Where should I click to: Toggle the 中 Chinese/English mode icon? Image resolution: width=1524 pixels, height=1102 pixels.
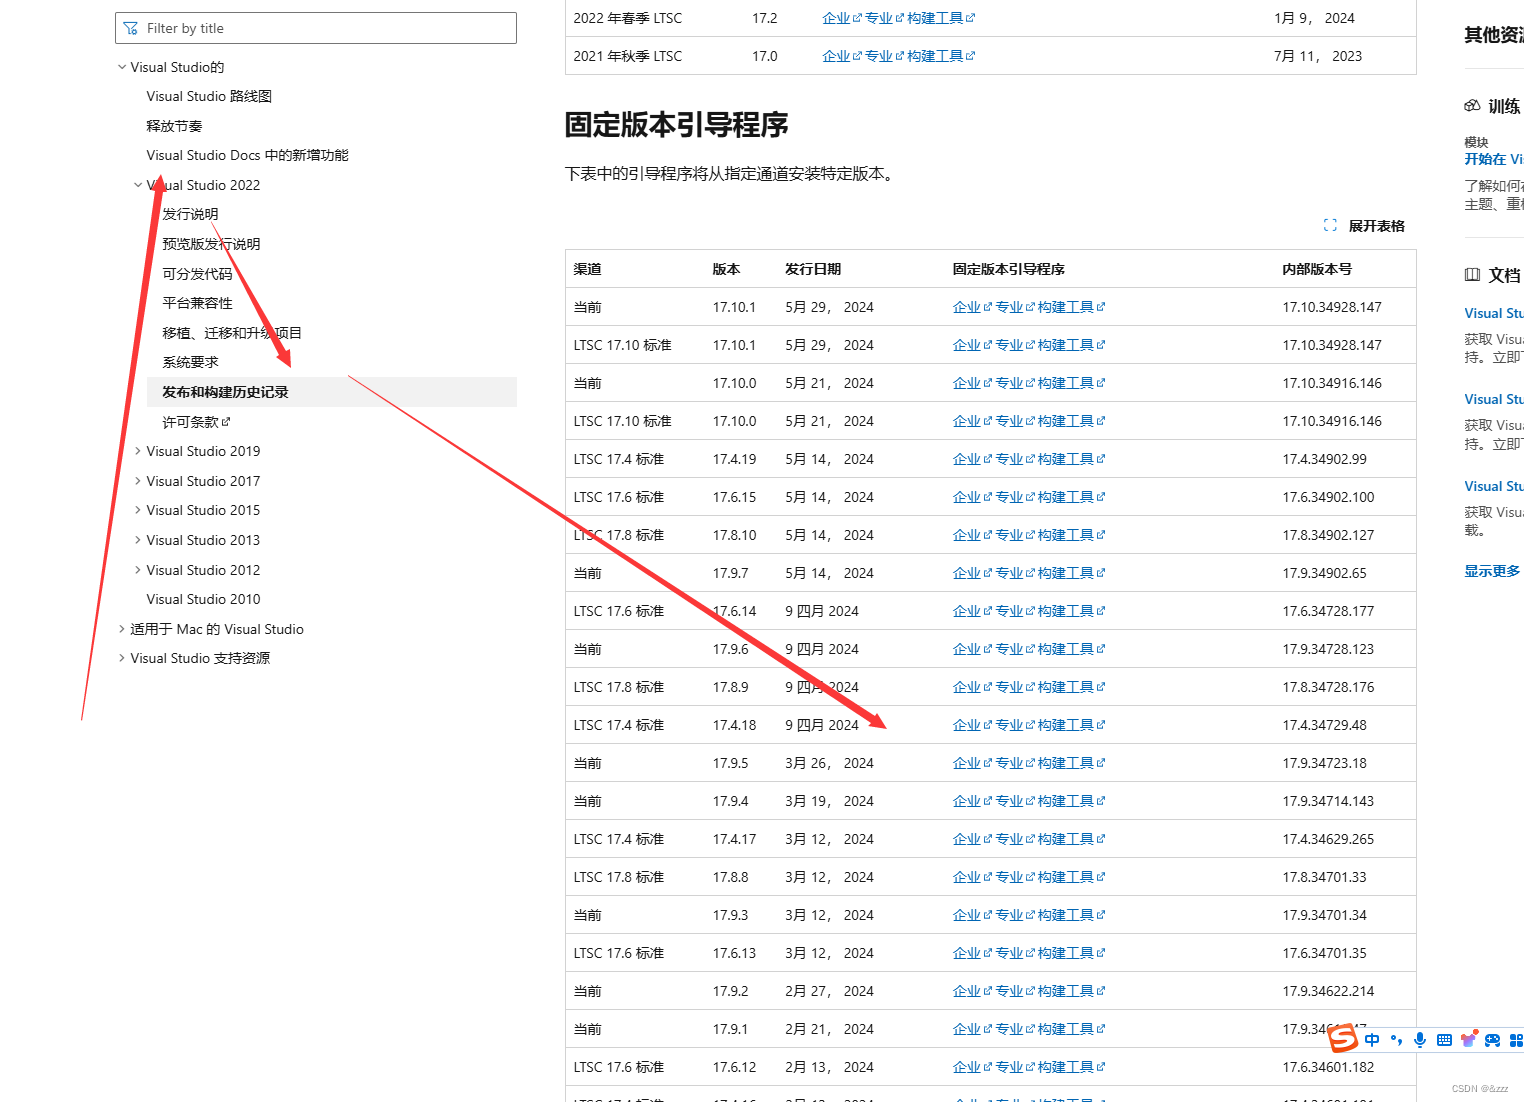pyautogui.click(x=1372, y=1040)
